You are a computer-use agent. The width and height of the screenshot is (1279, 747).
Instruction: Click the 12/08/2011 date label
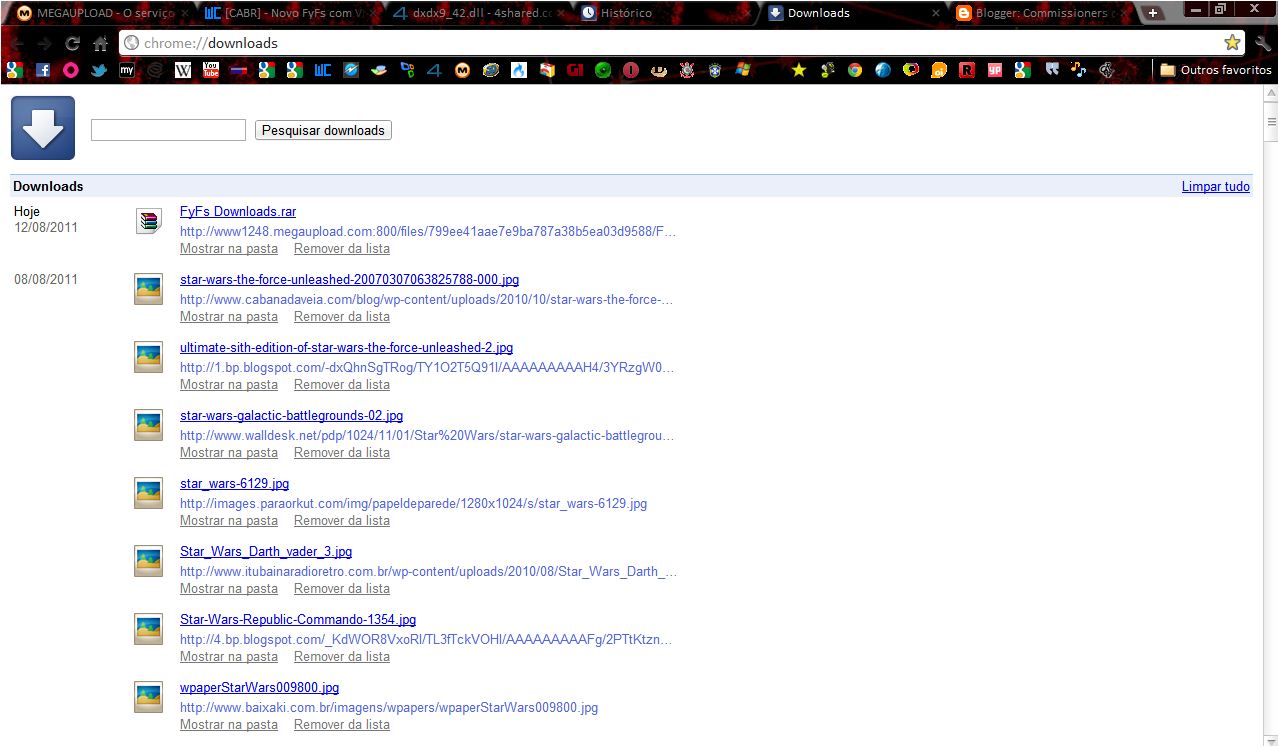pyautogui.click(x=46, y=227)
